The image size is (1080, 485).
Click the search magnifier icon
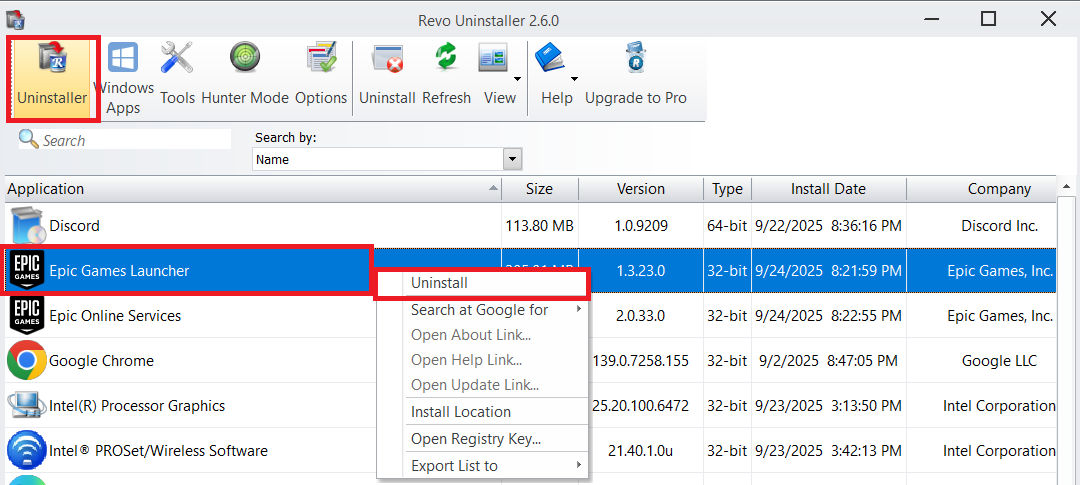point(28,139)
